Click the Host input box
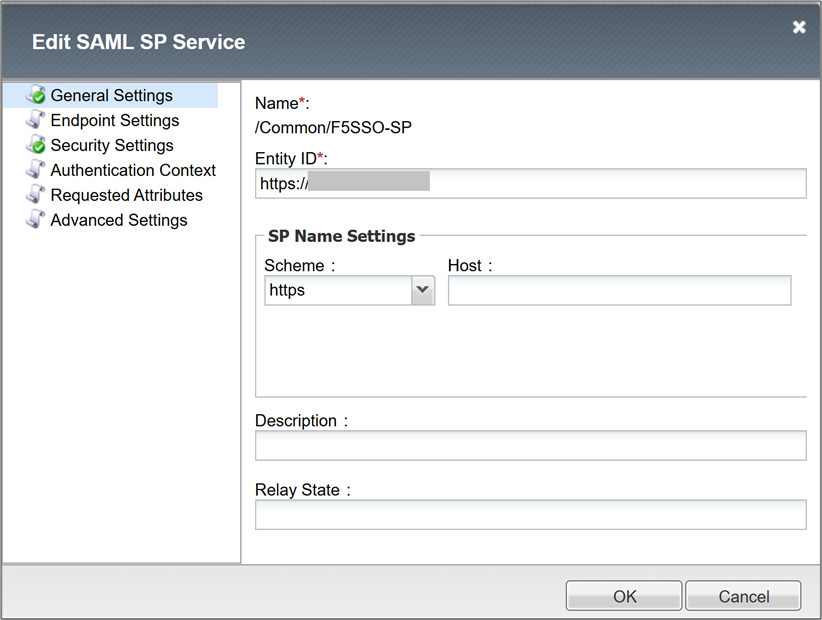Image resolution: width=822 pixels, height=620 pixels. pyautogui.click(x=619, y=290)
